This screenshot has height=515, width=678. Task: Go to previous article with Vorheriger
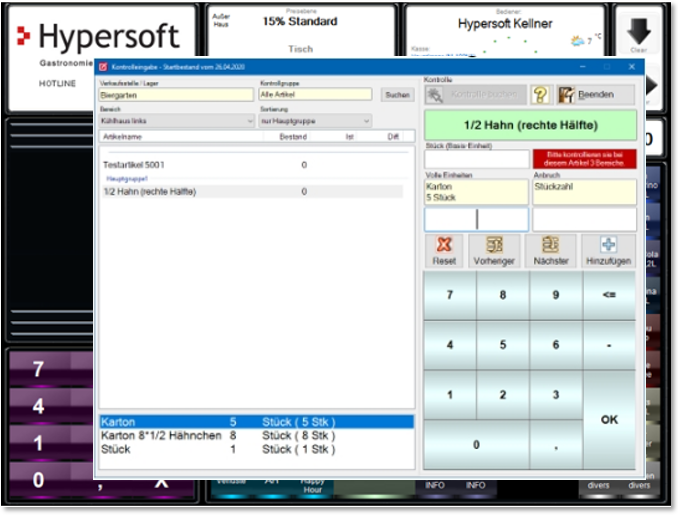494,251
